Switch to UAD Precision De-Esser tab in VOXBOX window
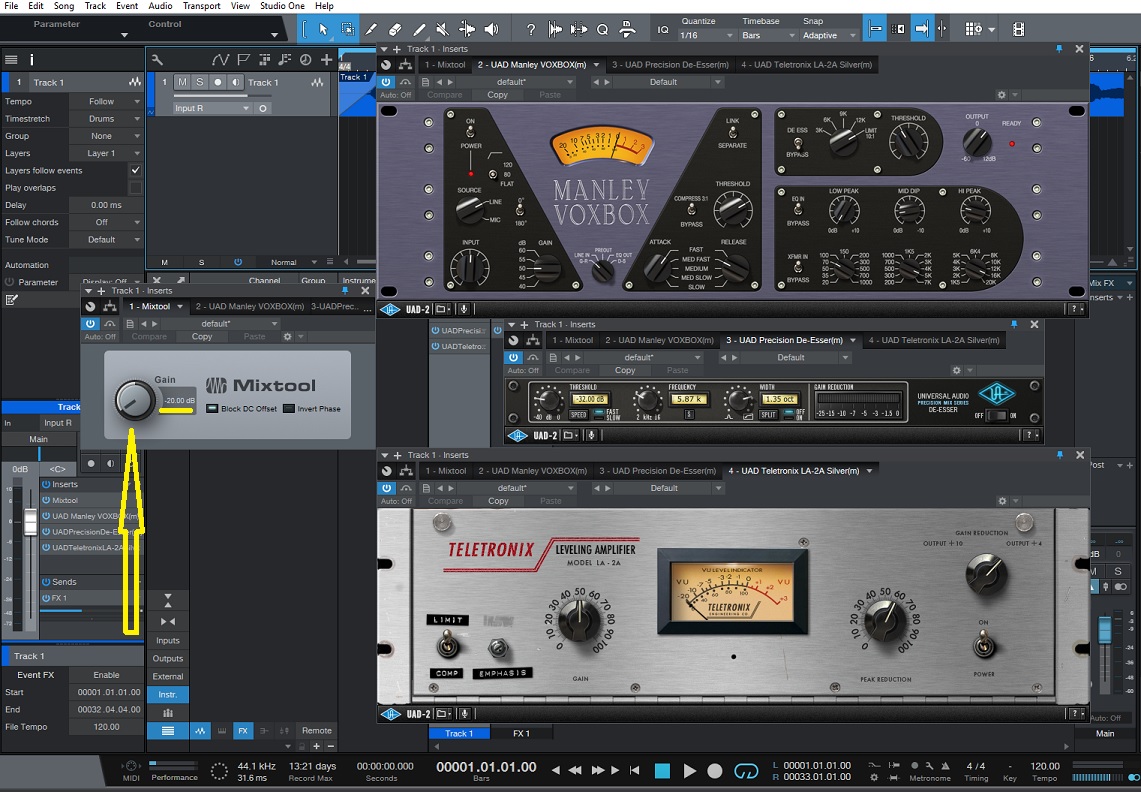The image size is (1141, 792). tap(669, 65)
